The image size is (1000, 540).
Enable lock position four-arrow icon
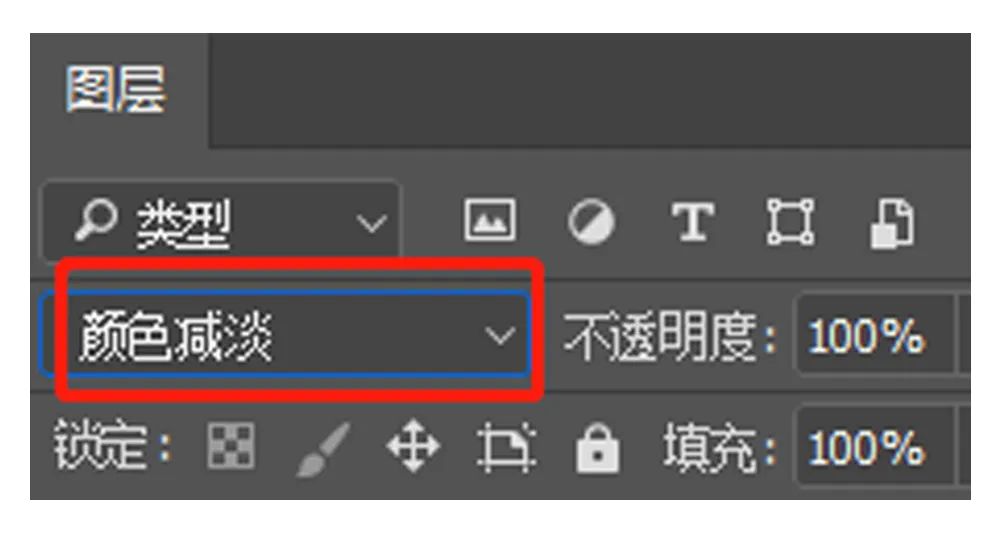(413, 446)
